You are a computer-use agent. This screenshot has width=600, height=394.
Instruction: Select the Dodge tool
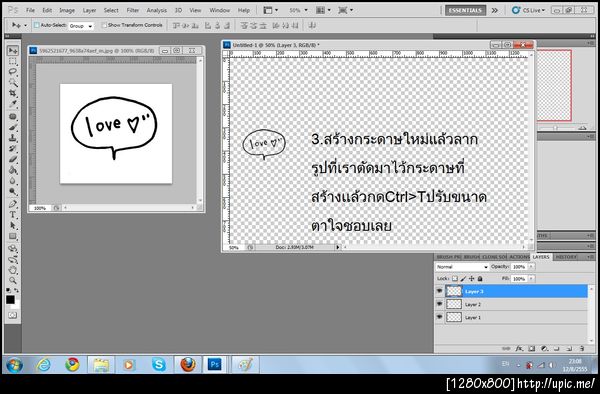tap(13, 191)
